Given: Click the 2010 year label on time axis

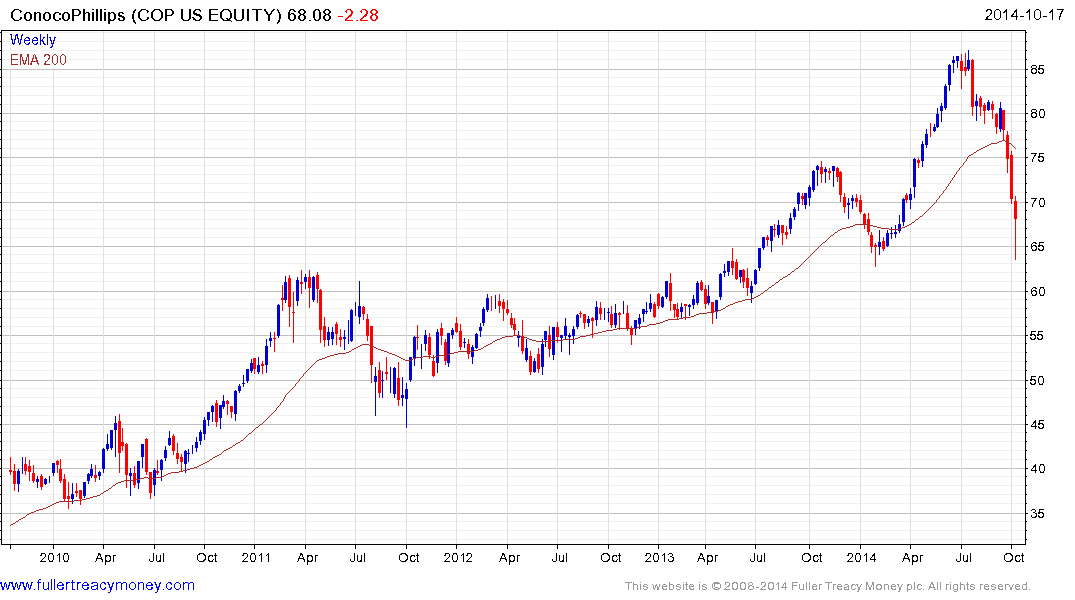Looking at the screenshot, I should 54,557.
